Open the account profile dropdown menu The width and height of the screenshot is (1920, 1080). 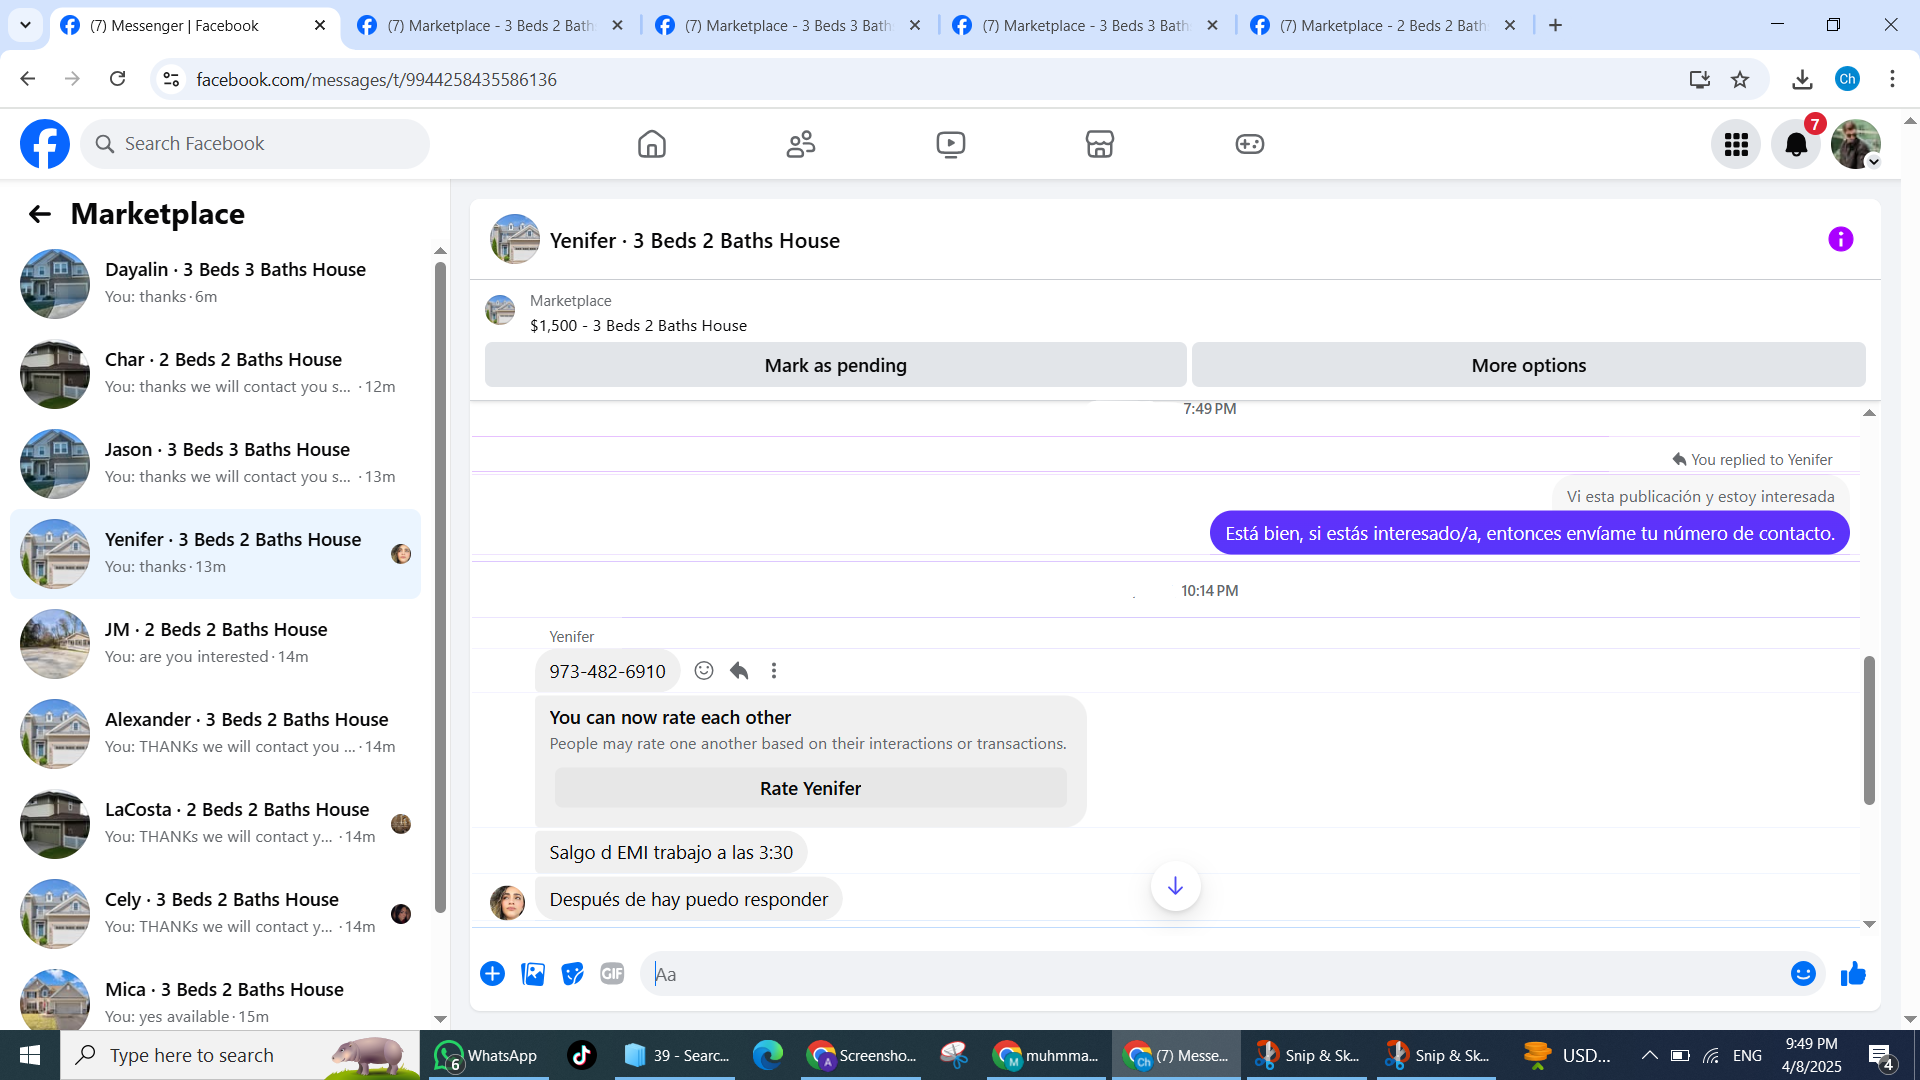(x=1856, y=144)
